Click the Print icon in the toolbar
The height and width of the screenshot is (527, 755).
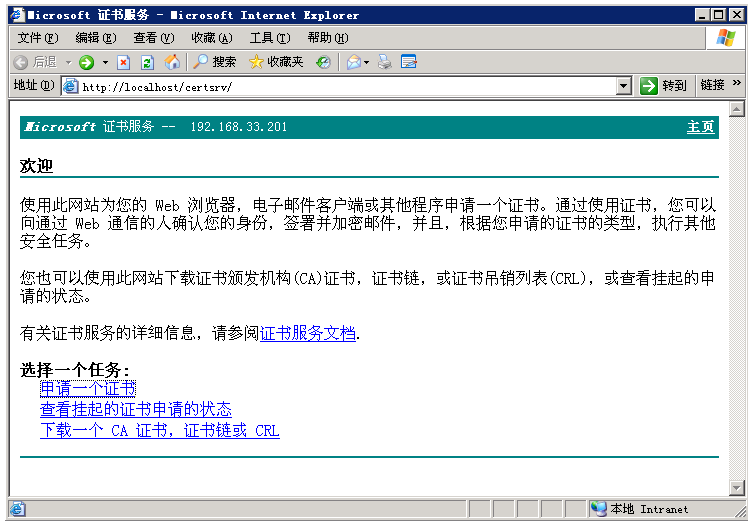coord(385,62)
